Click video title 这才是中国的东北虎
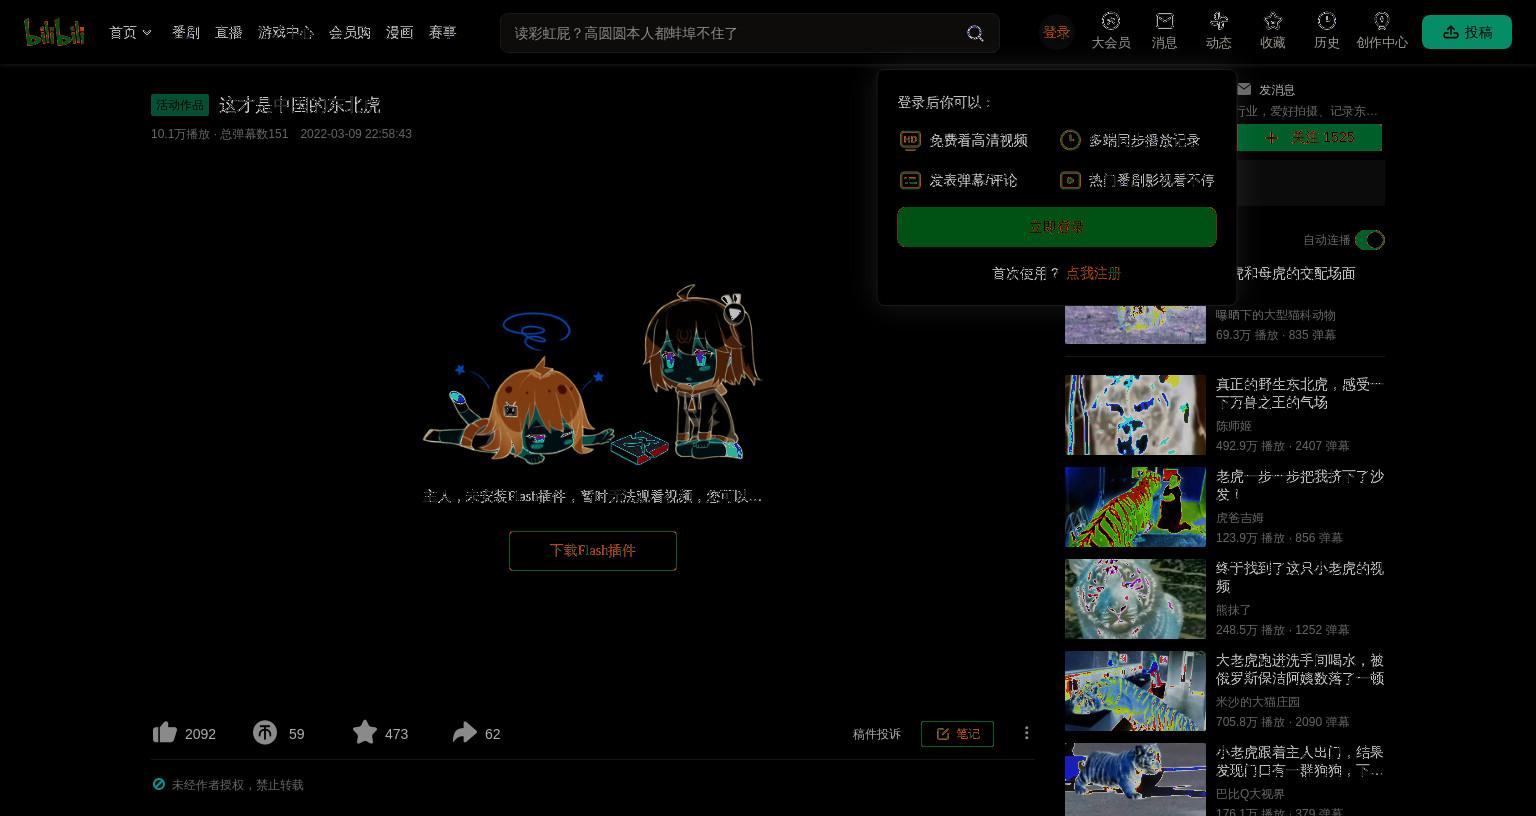The width and height of the screenshot is (1536, 816). tap(300, 105)
